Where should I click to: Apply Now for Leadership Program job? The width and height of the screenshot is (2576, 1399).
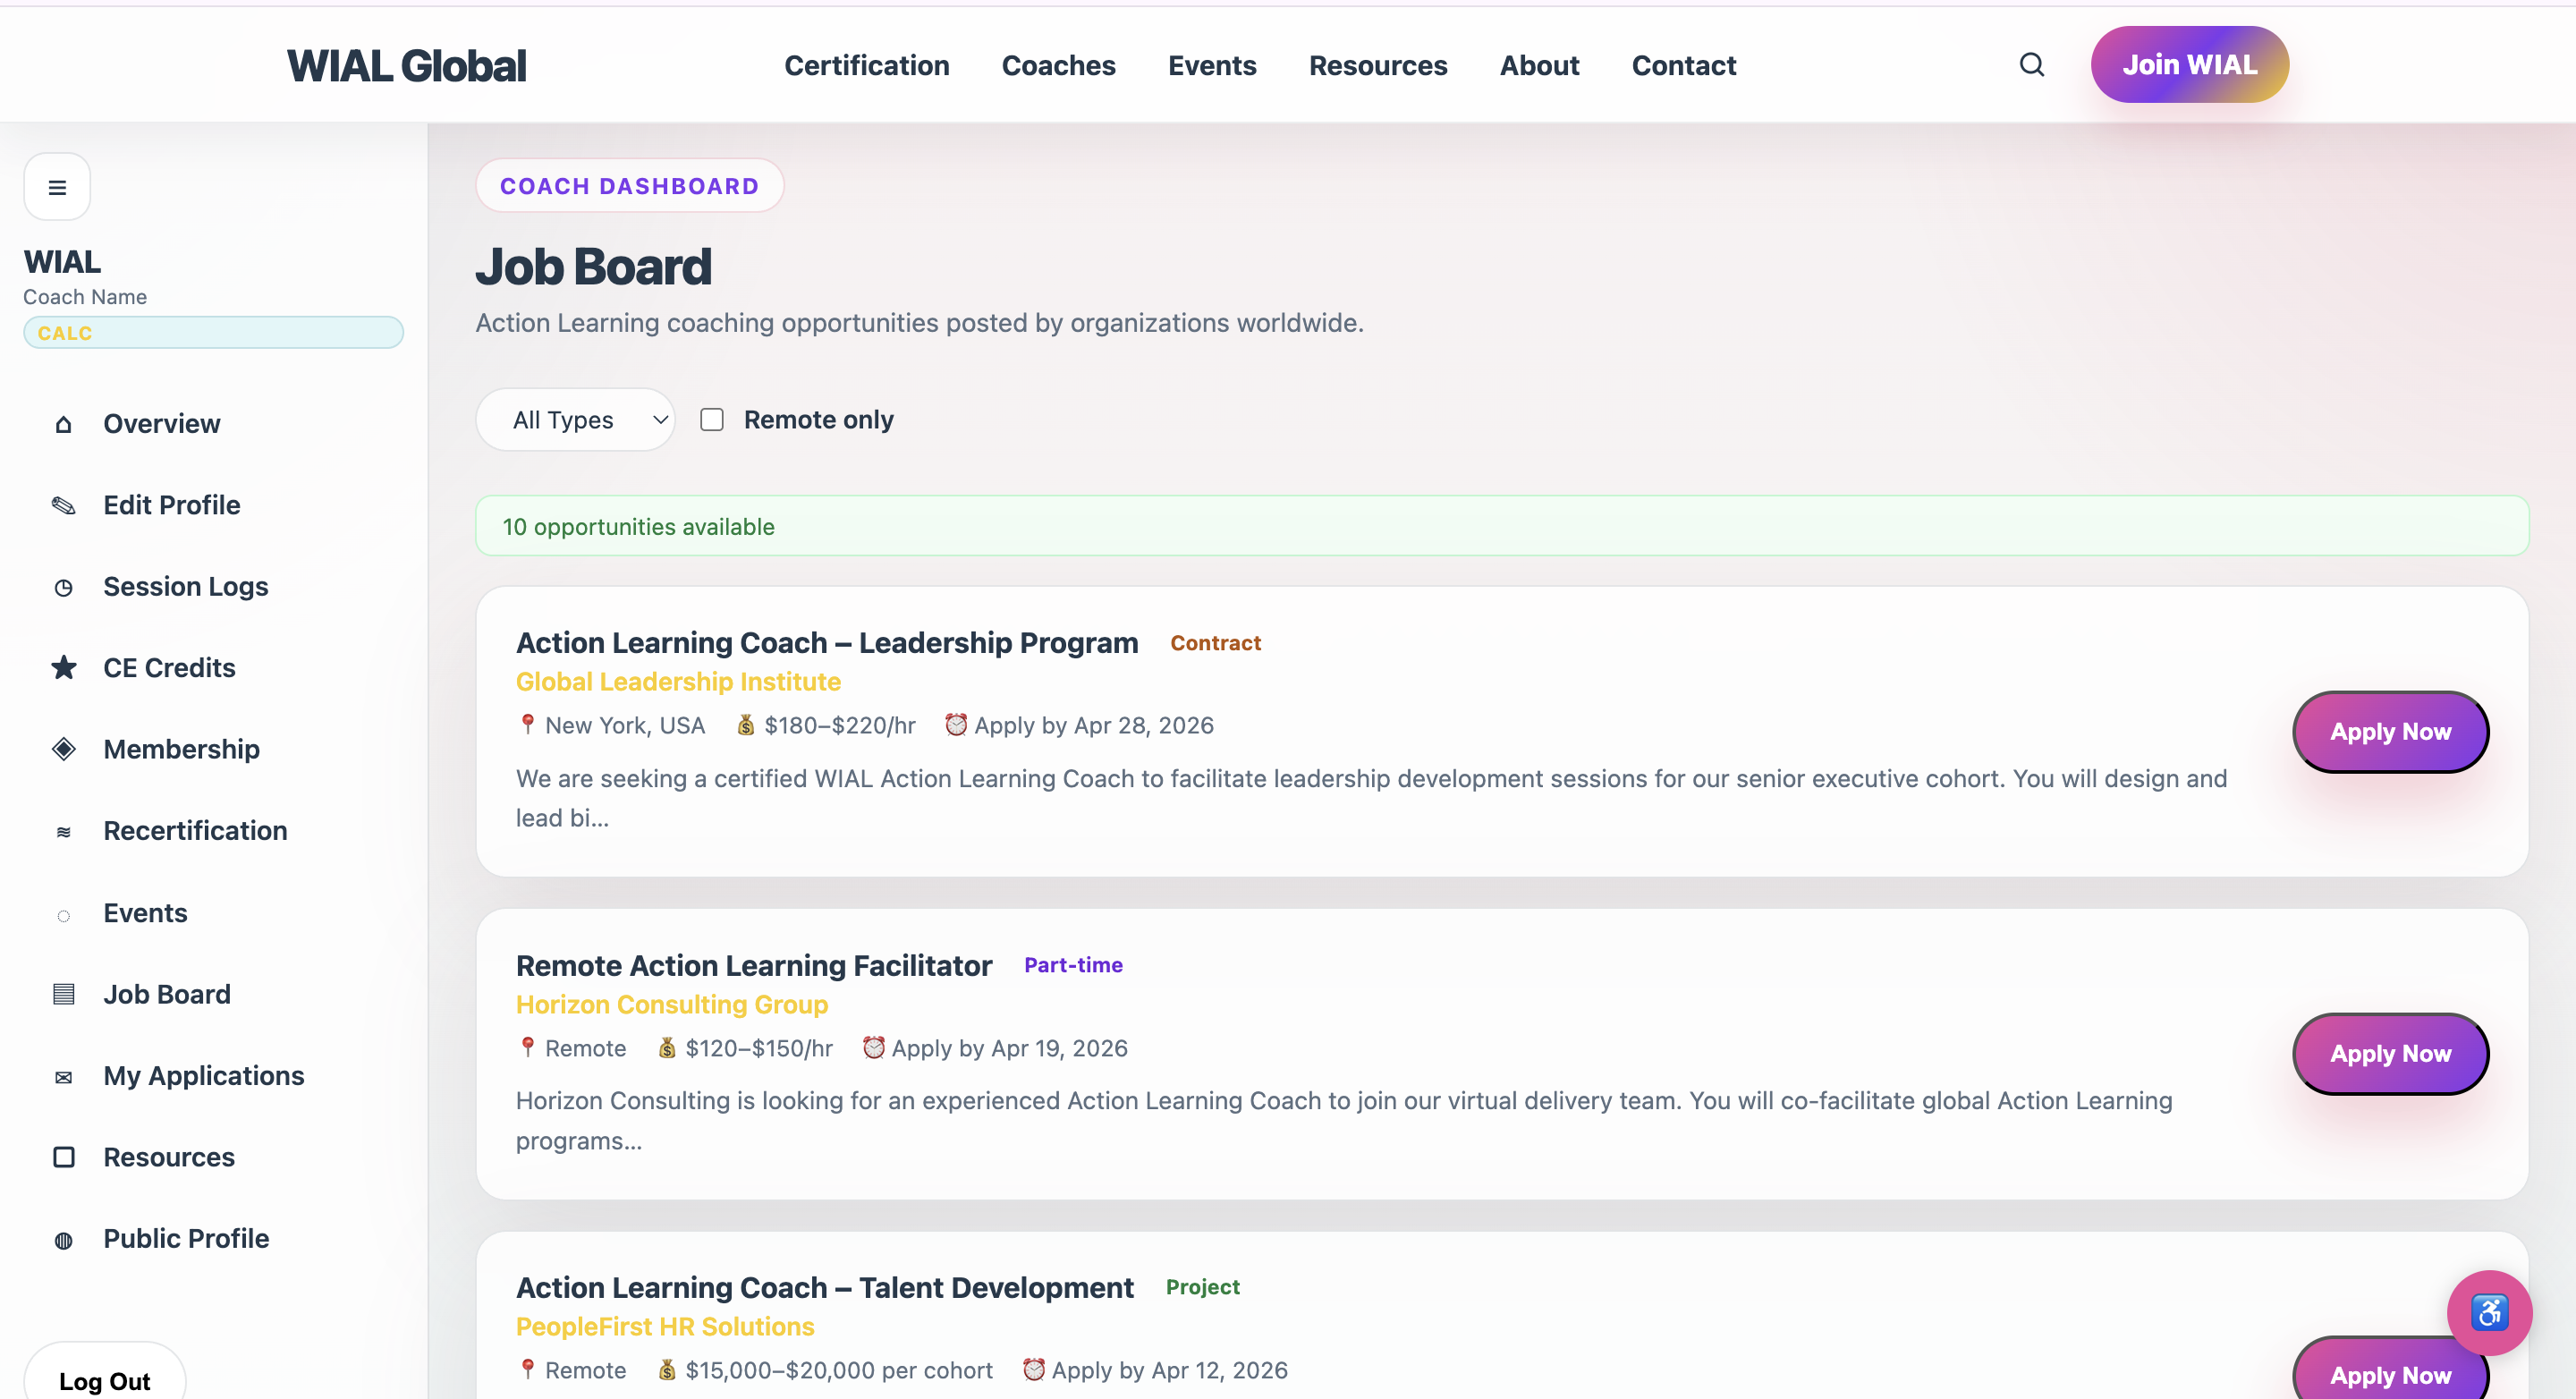click(2389, 732)
